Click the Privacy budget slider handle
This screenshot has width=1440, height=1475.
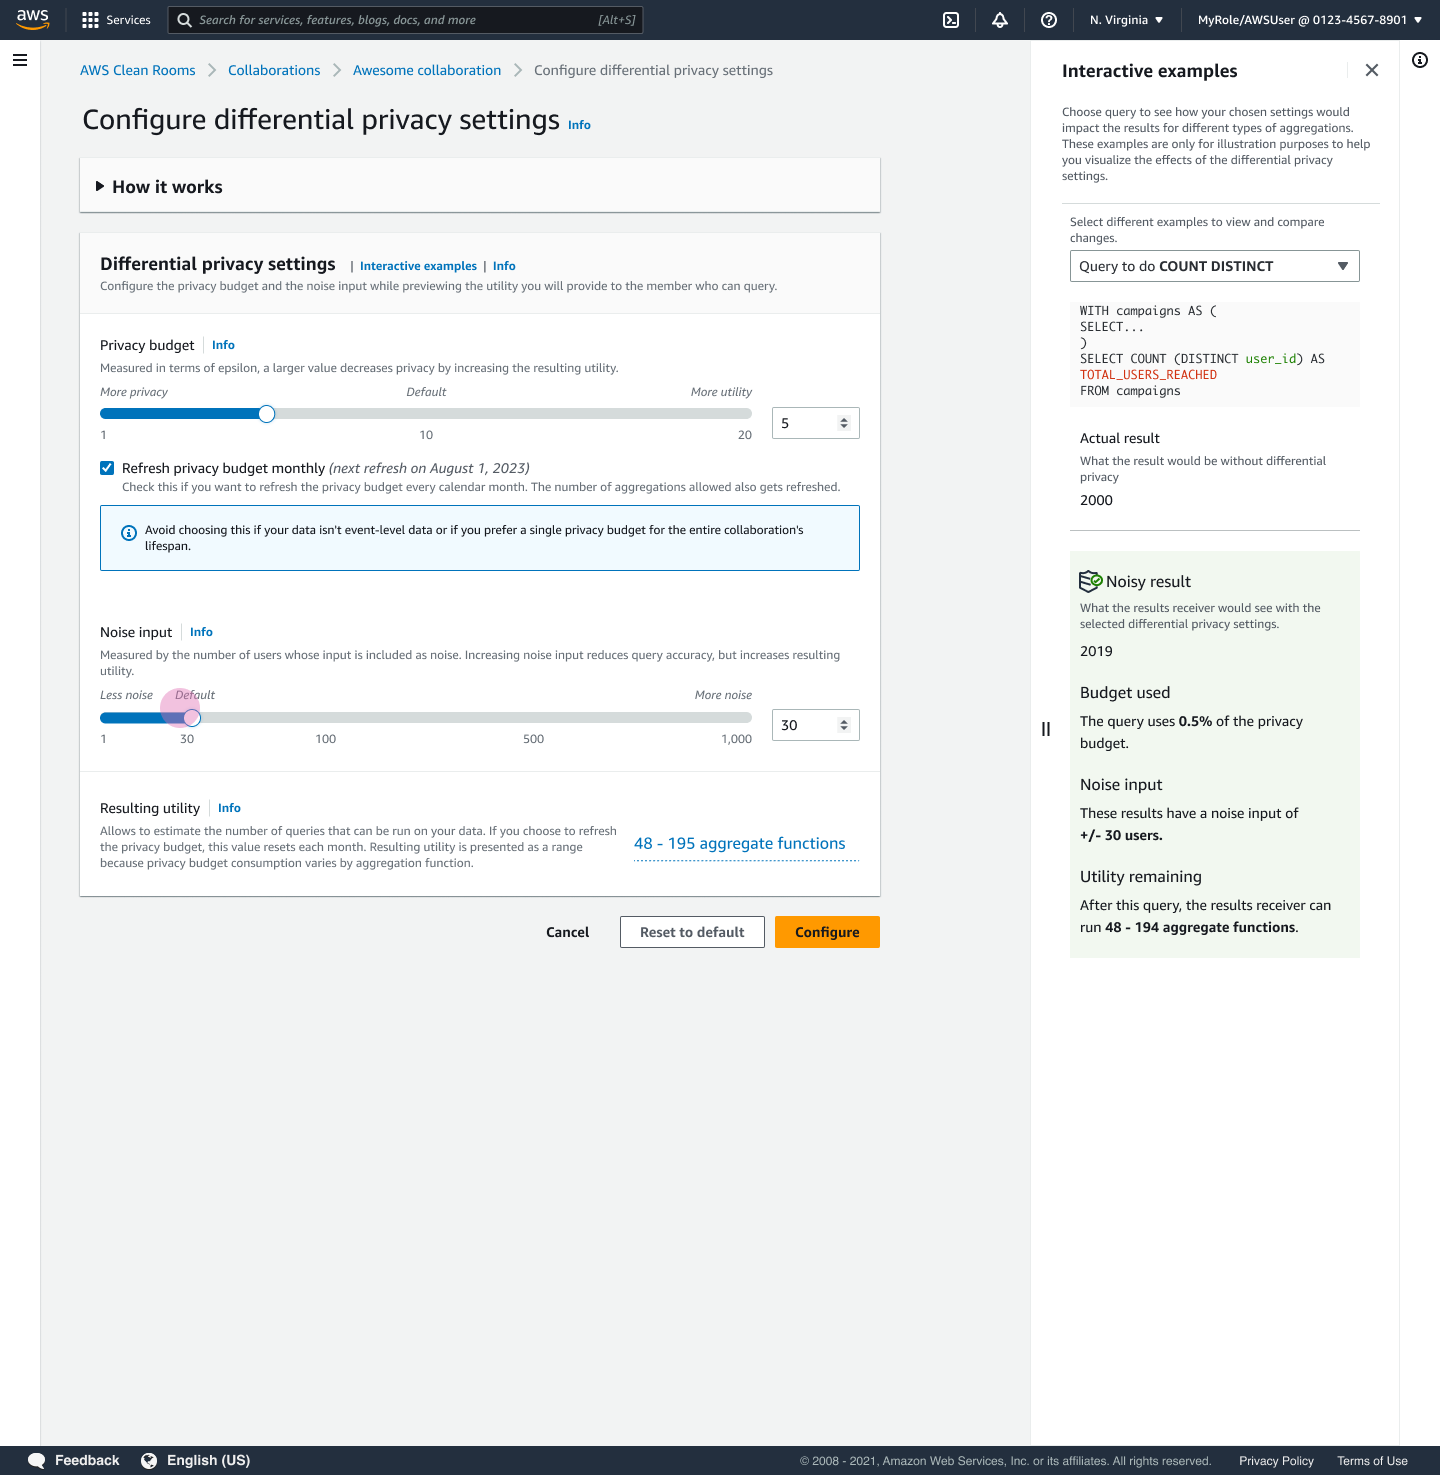tap(266, 414)
